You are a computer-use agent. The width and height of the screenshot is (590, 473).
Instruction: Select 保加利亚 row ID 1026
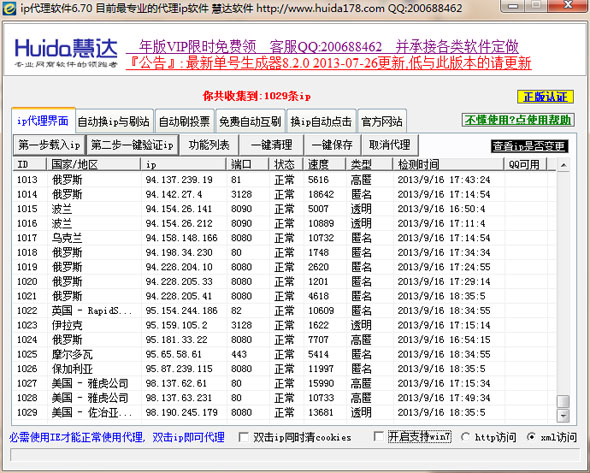(284, 369)
